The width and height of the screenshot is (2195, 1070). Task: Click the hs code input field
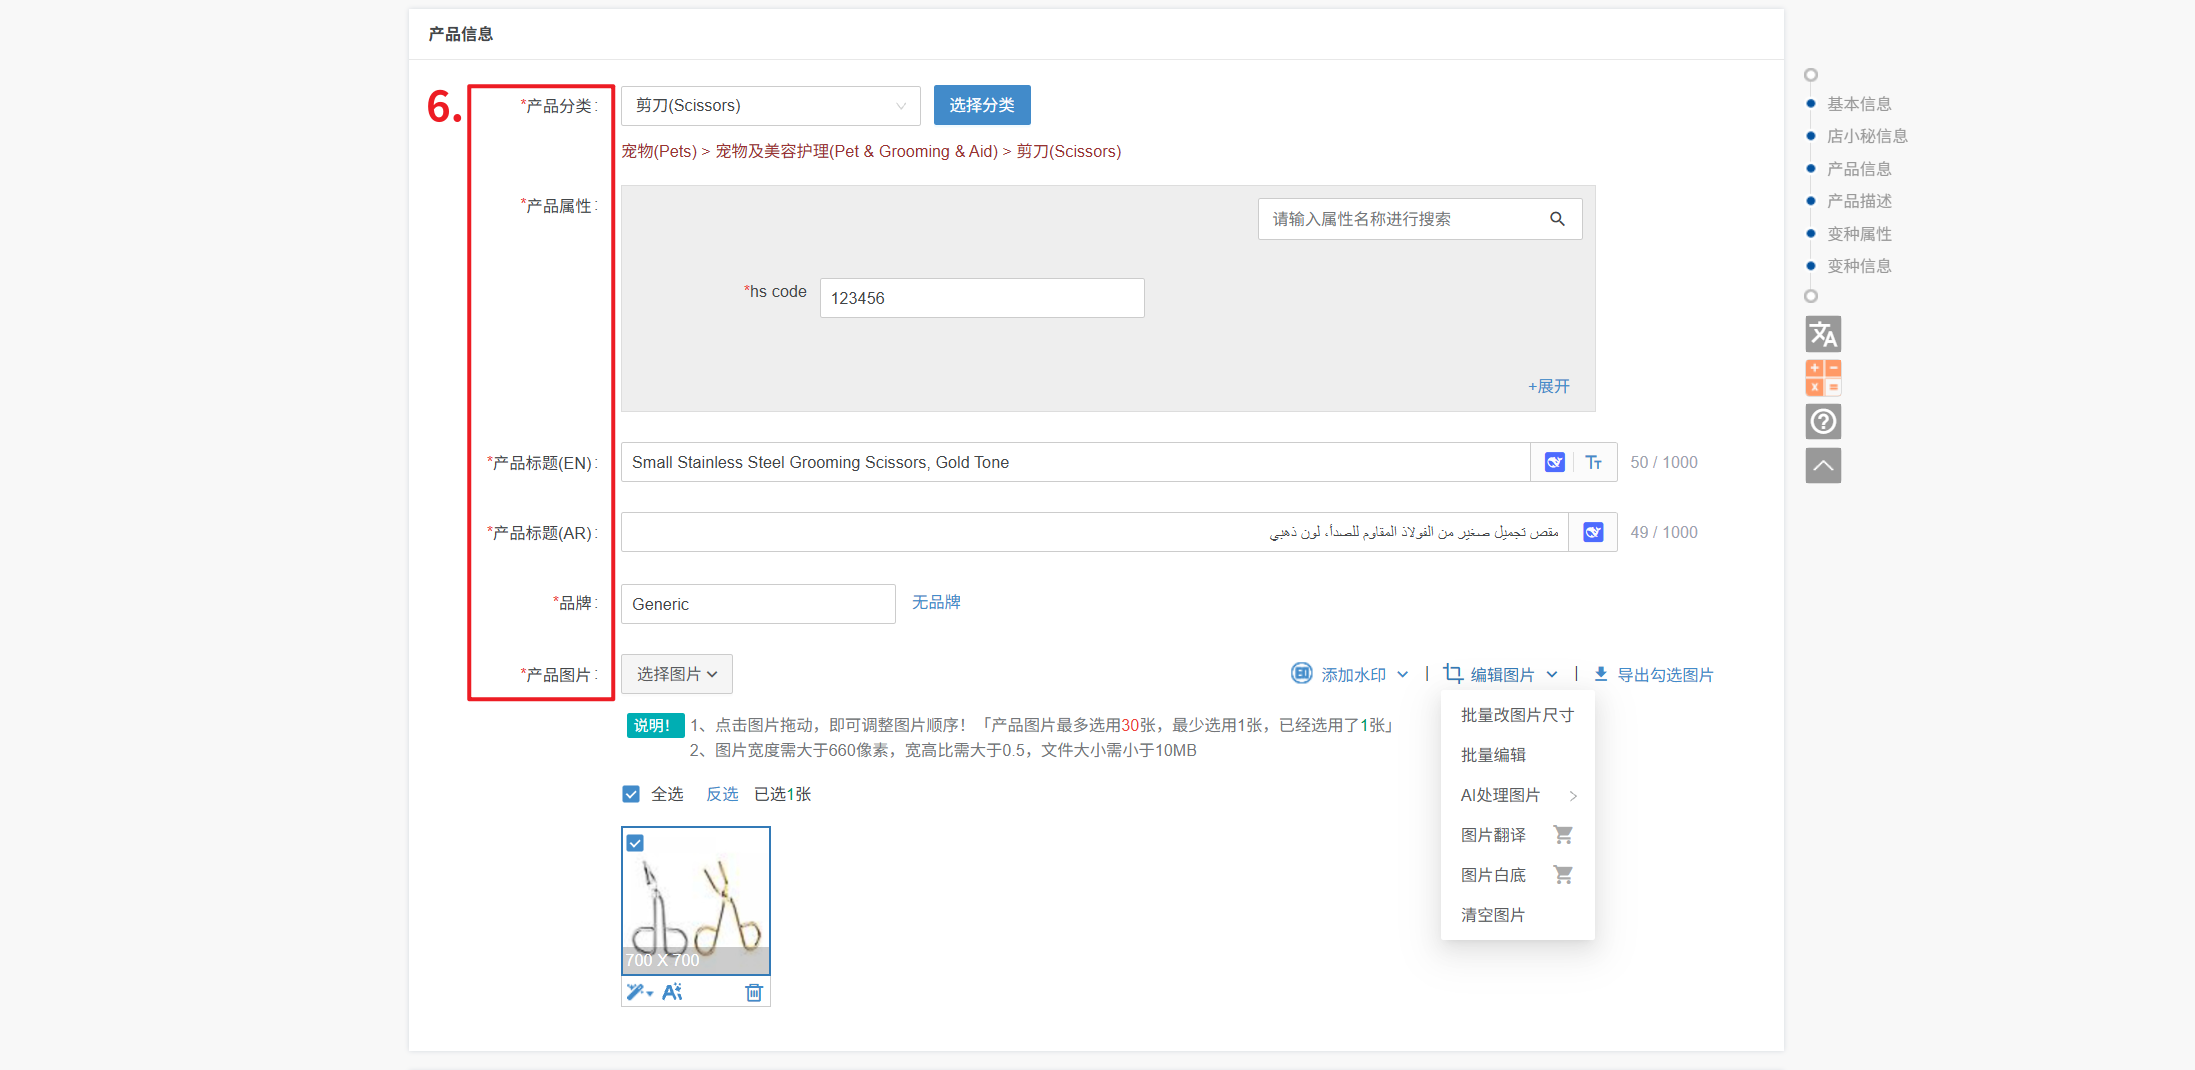pos(982,298)
